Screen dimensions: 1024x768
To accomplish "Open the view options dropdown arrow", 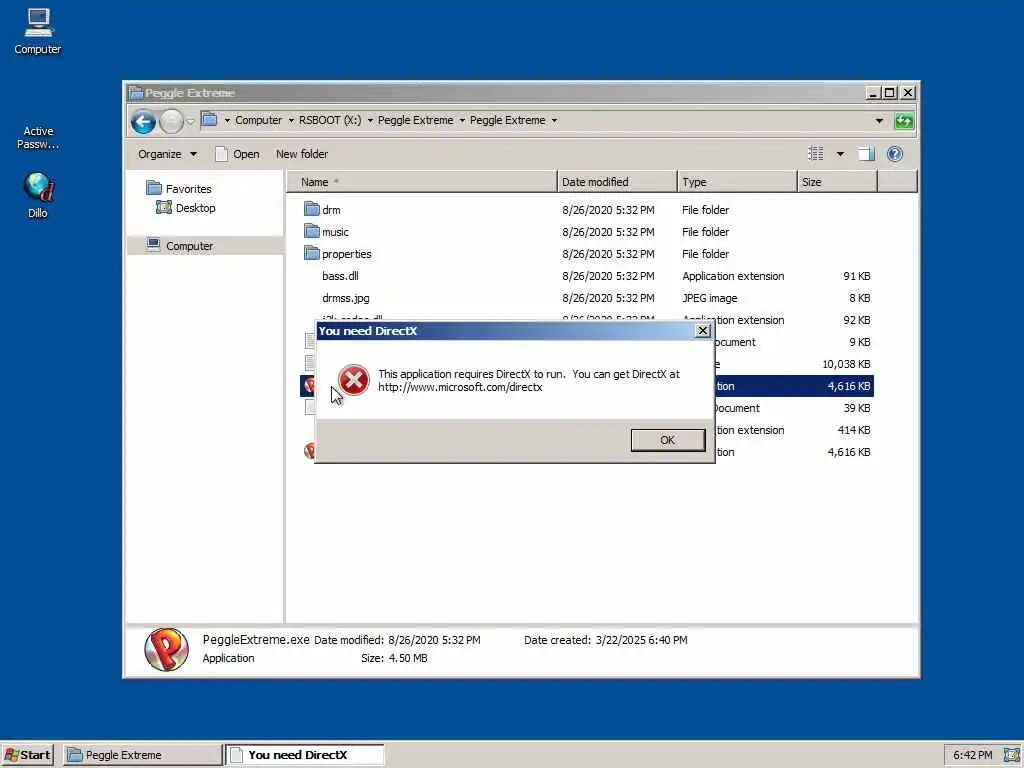I will pyautogui.click(x=840, y=154).
